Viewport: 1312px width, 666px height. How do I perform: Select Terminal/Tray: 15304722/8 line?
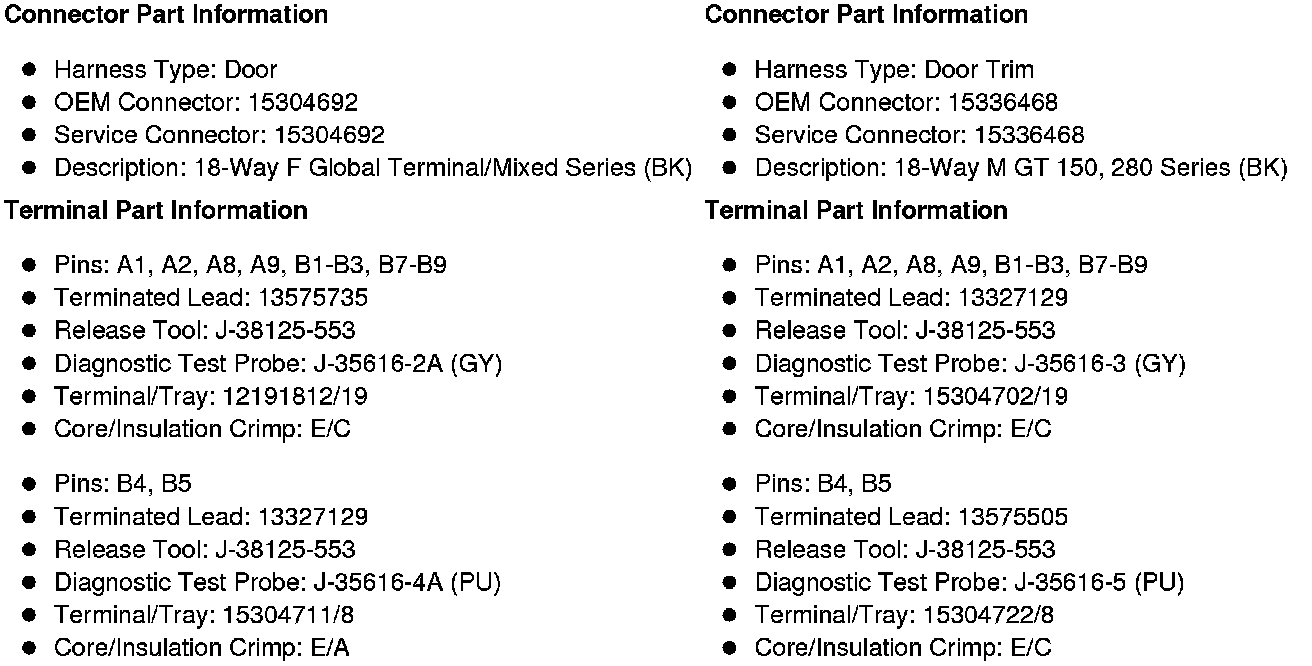point(903,615)
